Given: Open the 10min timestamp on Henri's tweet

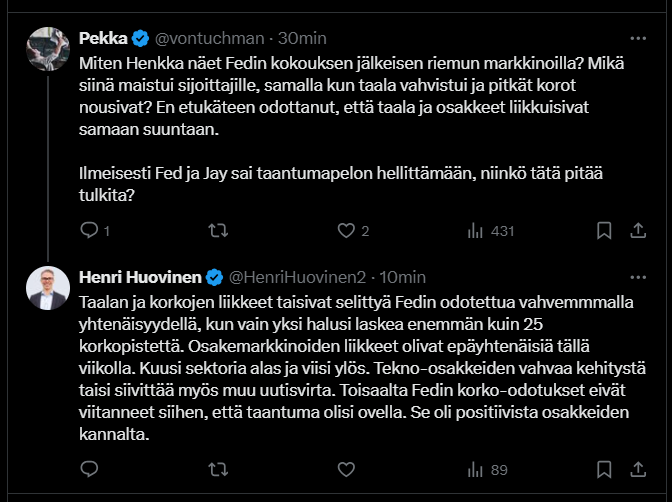Looking at the screenshot, I should [403, 276].
